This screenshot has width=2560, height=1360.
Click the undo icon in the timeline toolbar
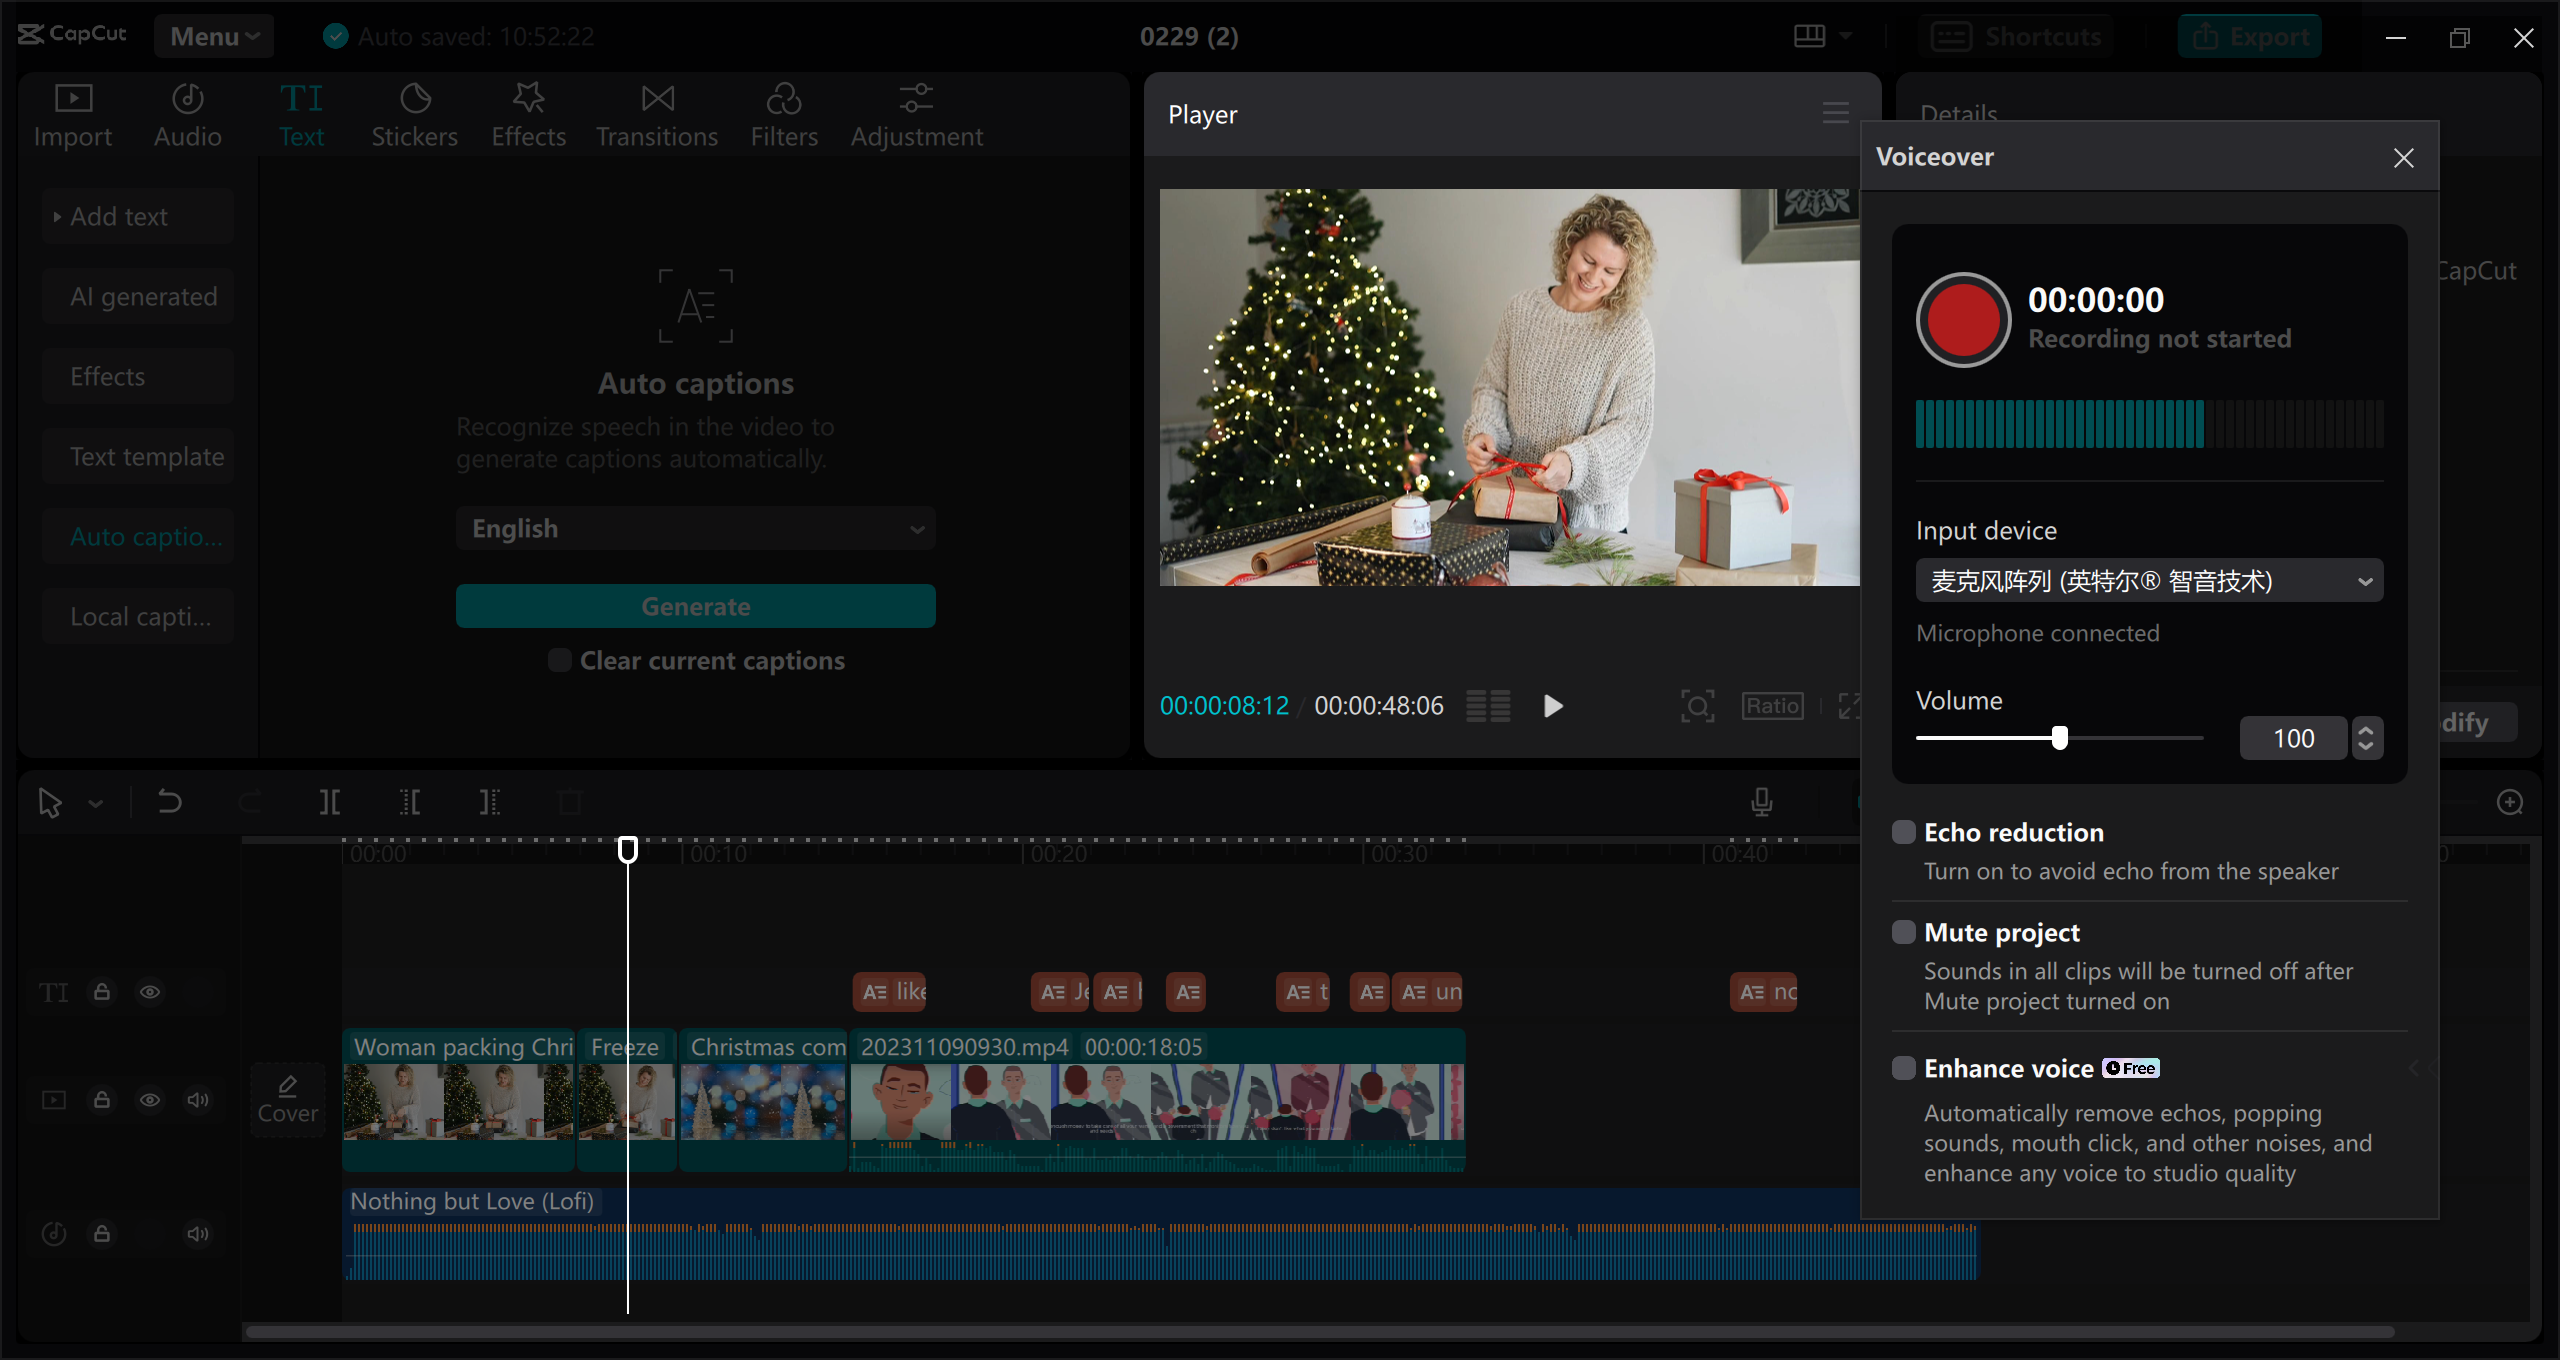click(x=169, y=801)
